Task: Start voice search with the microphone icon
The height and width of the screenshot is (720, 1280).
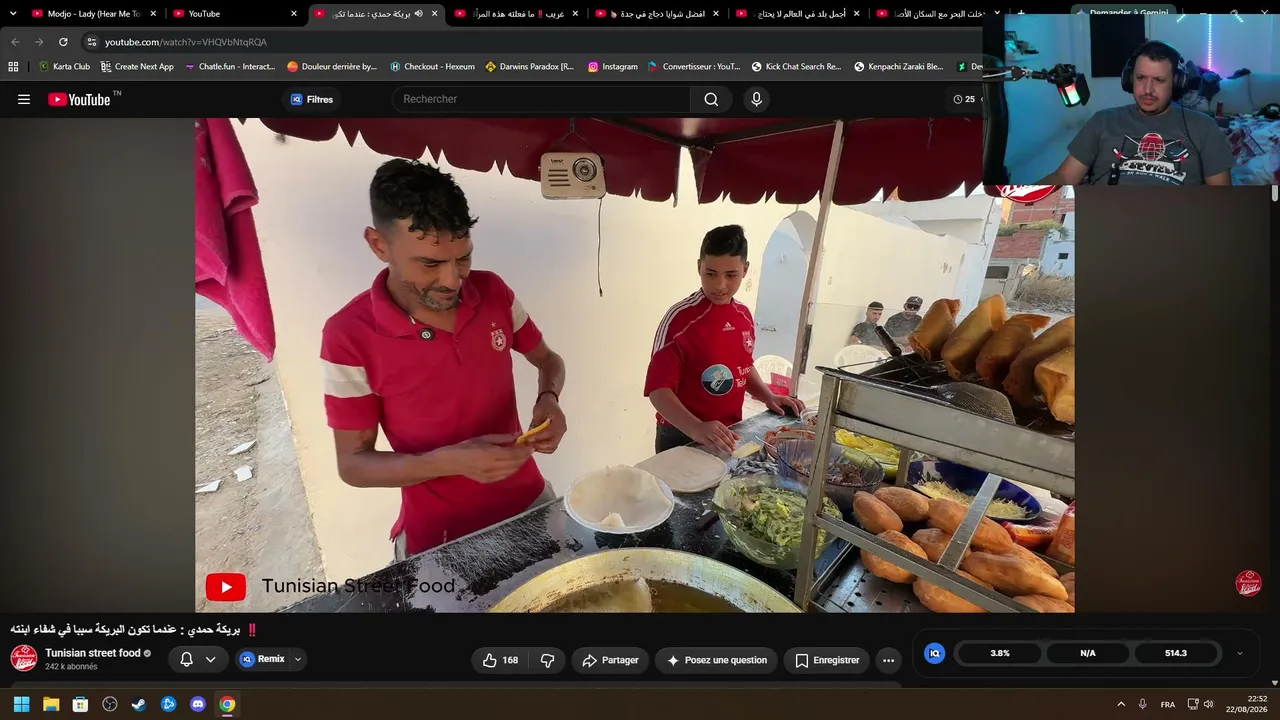Action: (x=756, y=99)
